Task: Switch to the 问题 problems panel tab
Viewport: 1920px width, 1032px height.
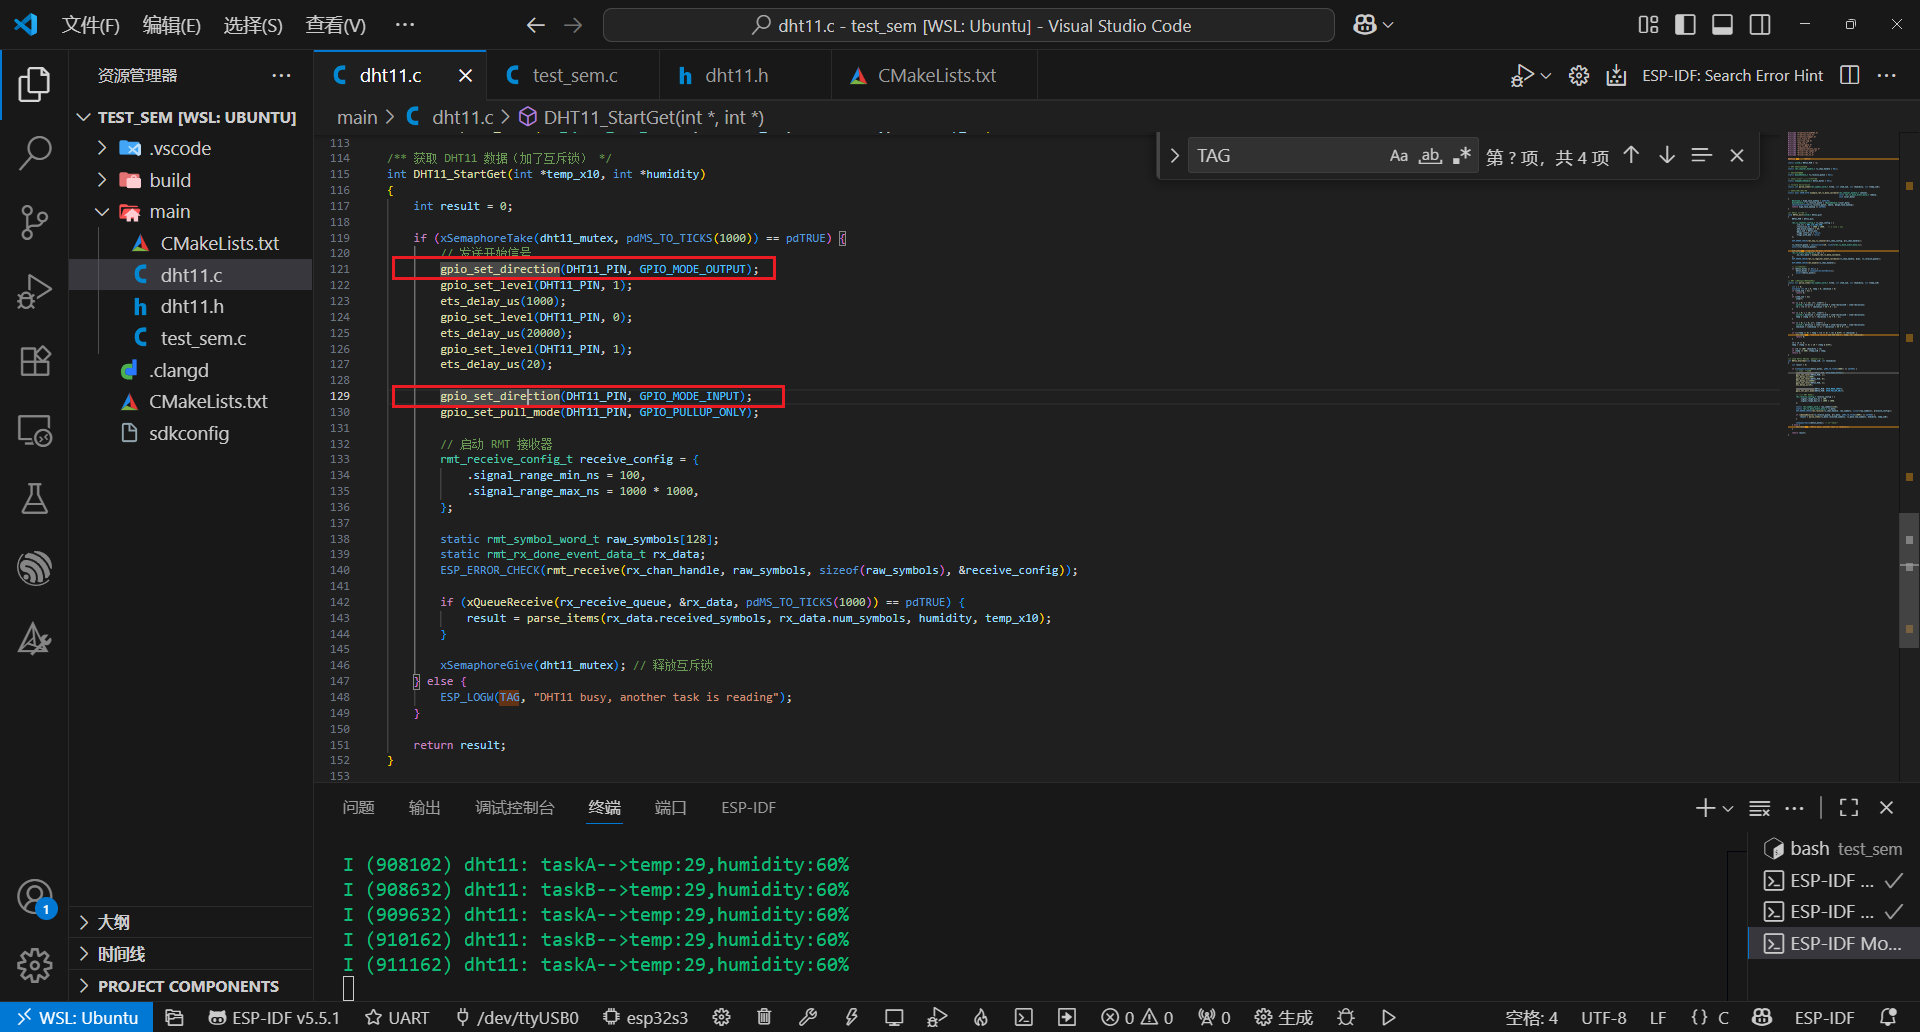Action: pyautogui.click(x=358, y=807)
